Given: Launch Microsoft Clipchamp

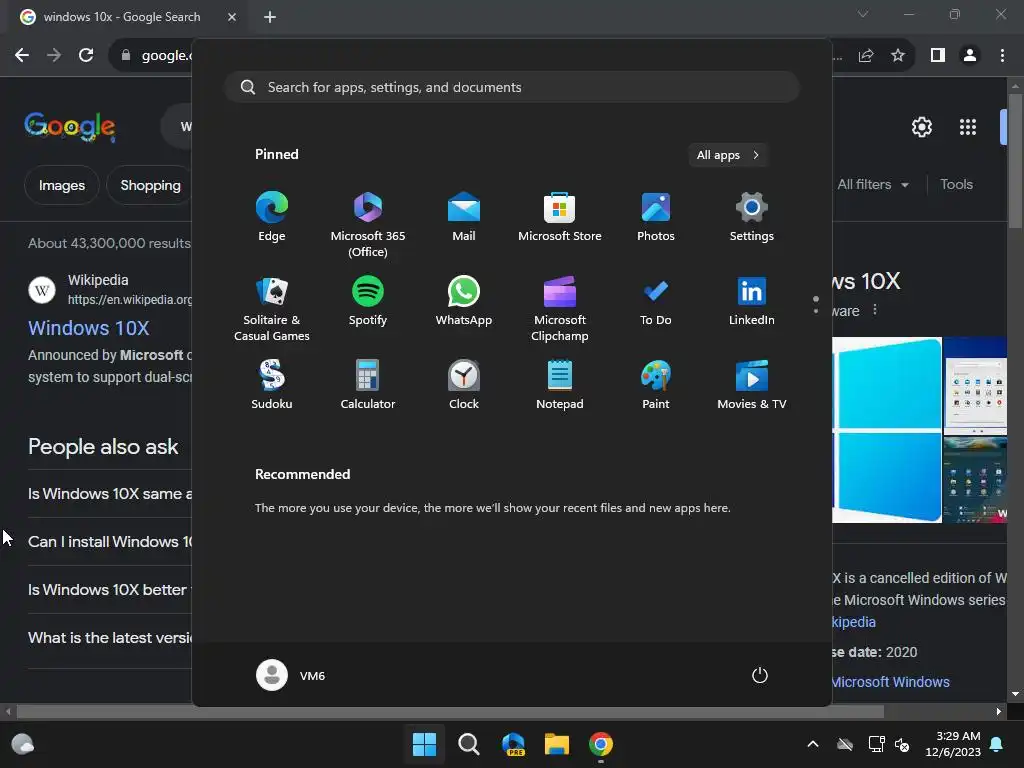Looking at the screenshot, I should tap(560, 308).
